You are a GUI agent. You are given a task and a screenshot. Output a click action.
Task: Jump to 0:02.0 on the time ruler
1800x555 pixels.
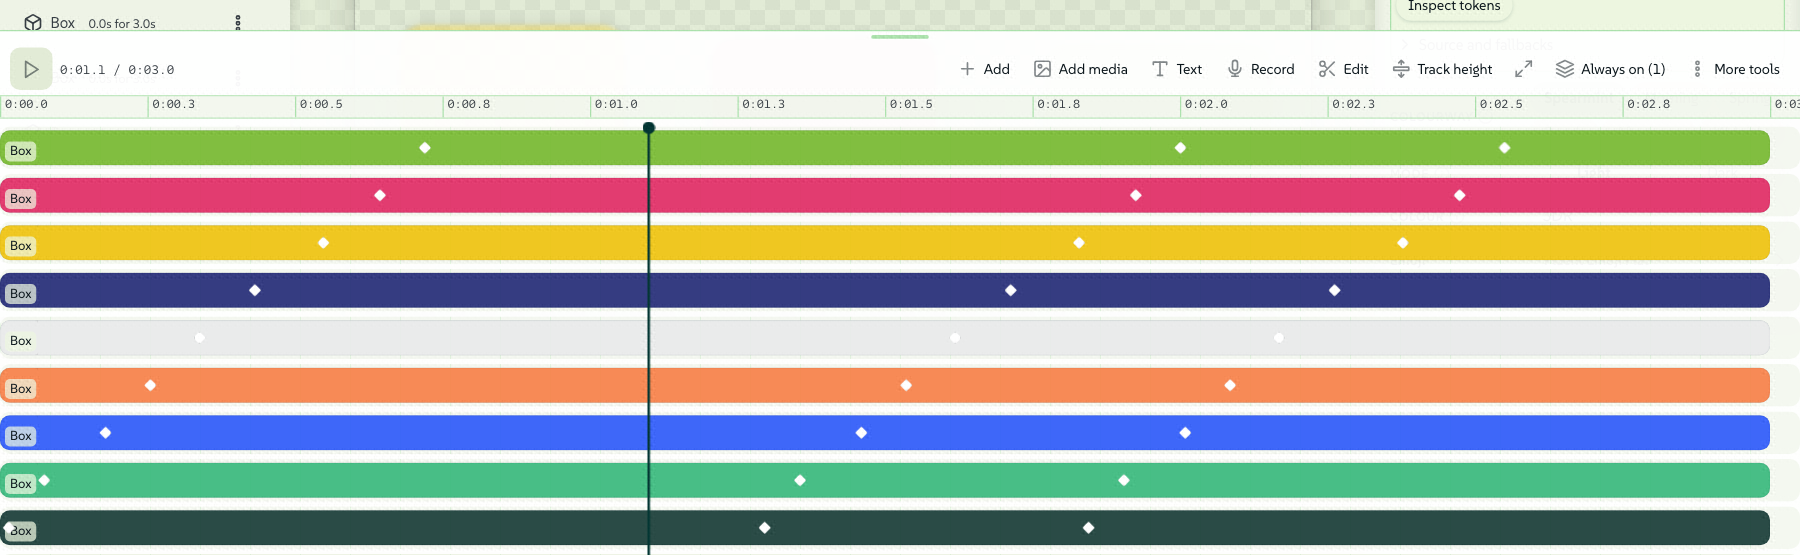(1206, 104)
